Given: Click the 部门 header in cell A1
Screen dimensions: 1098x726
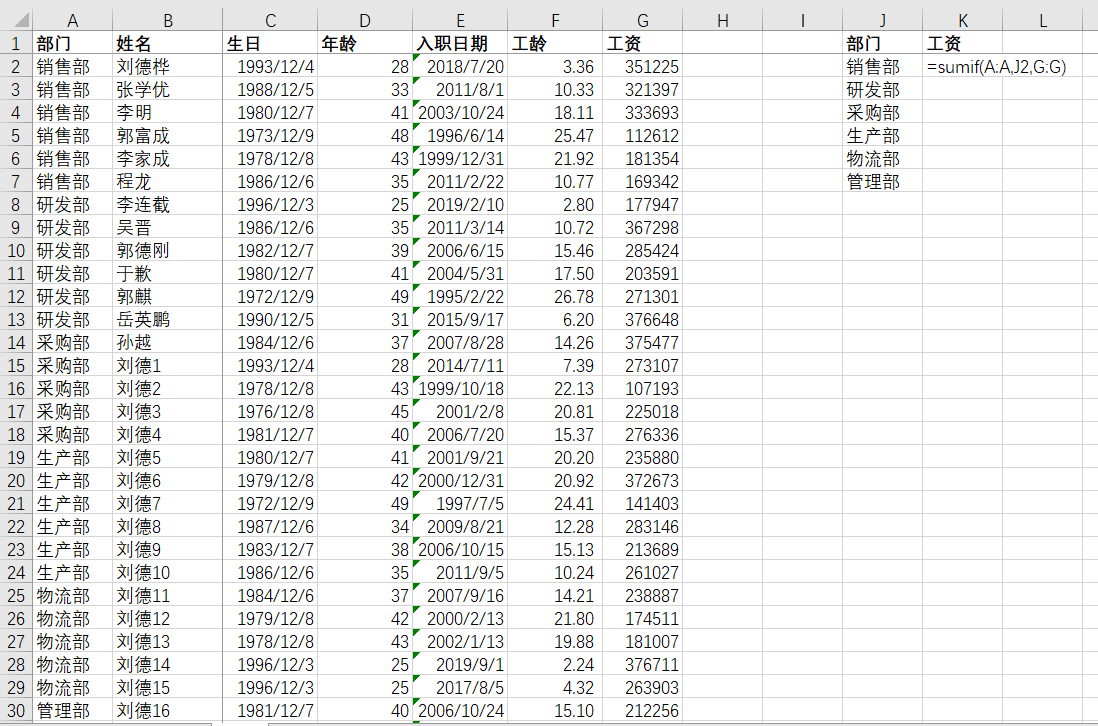Looking at the screenshot, I should pyautogui.click(x=54, y=44).
